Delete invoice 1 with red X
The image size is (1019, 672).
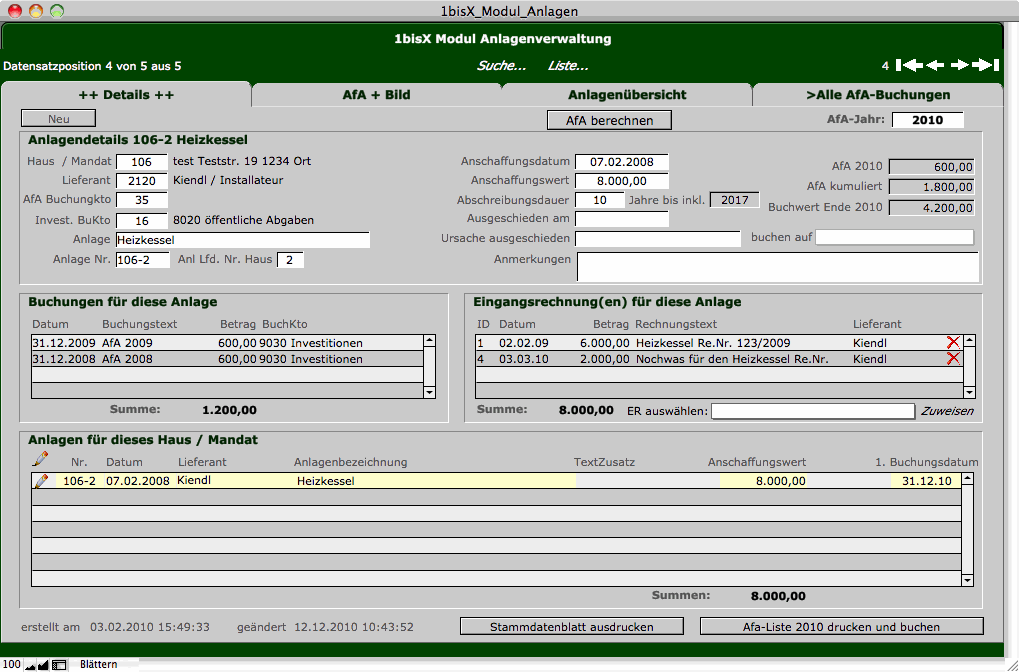pos(953,343)
